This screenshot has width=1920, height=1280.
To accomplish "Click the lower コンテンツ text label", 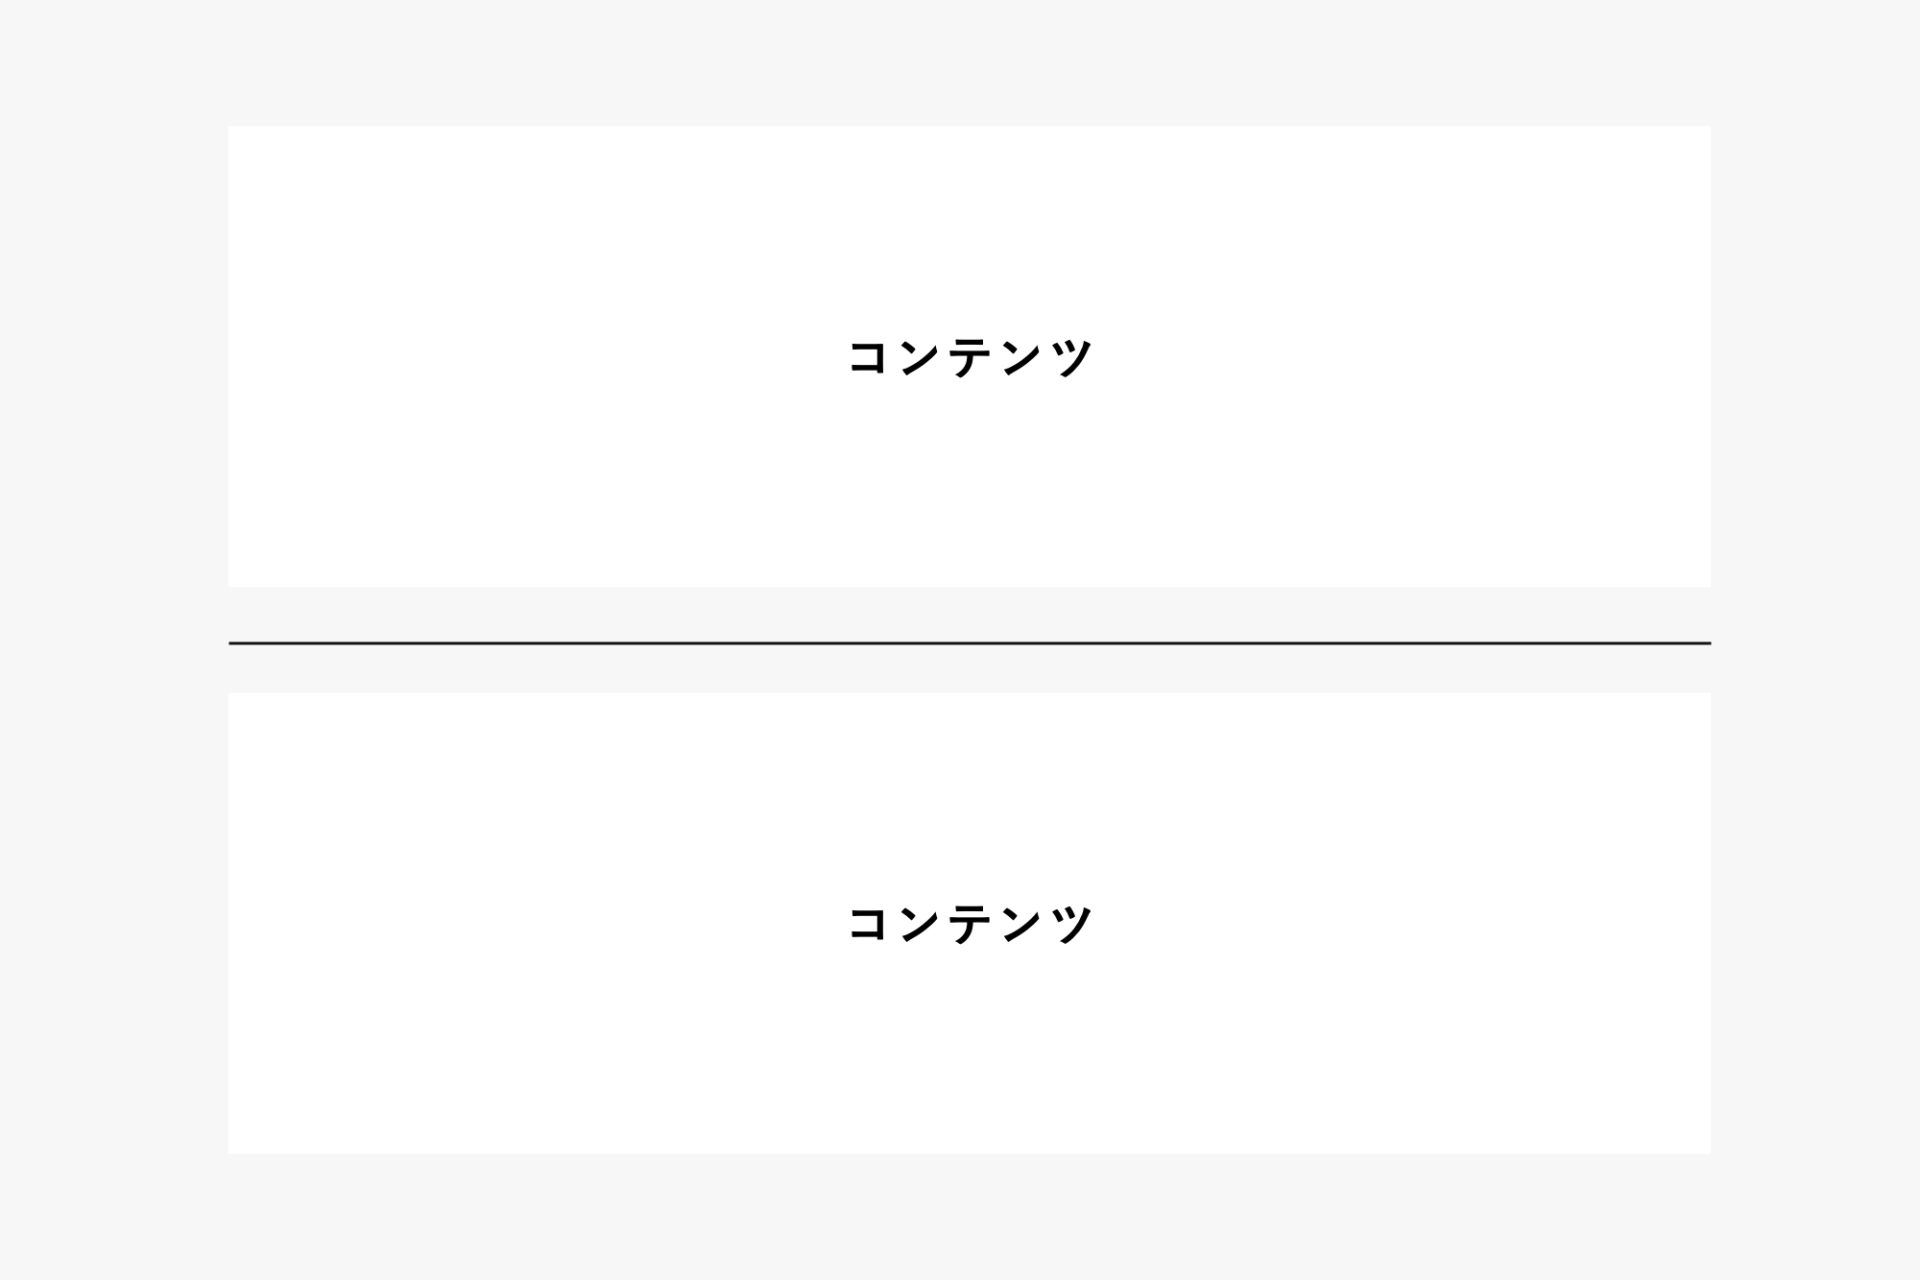I will [x=969, y=923].
